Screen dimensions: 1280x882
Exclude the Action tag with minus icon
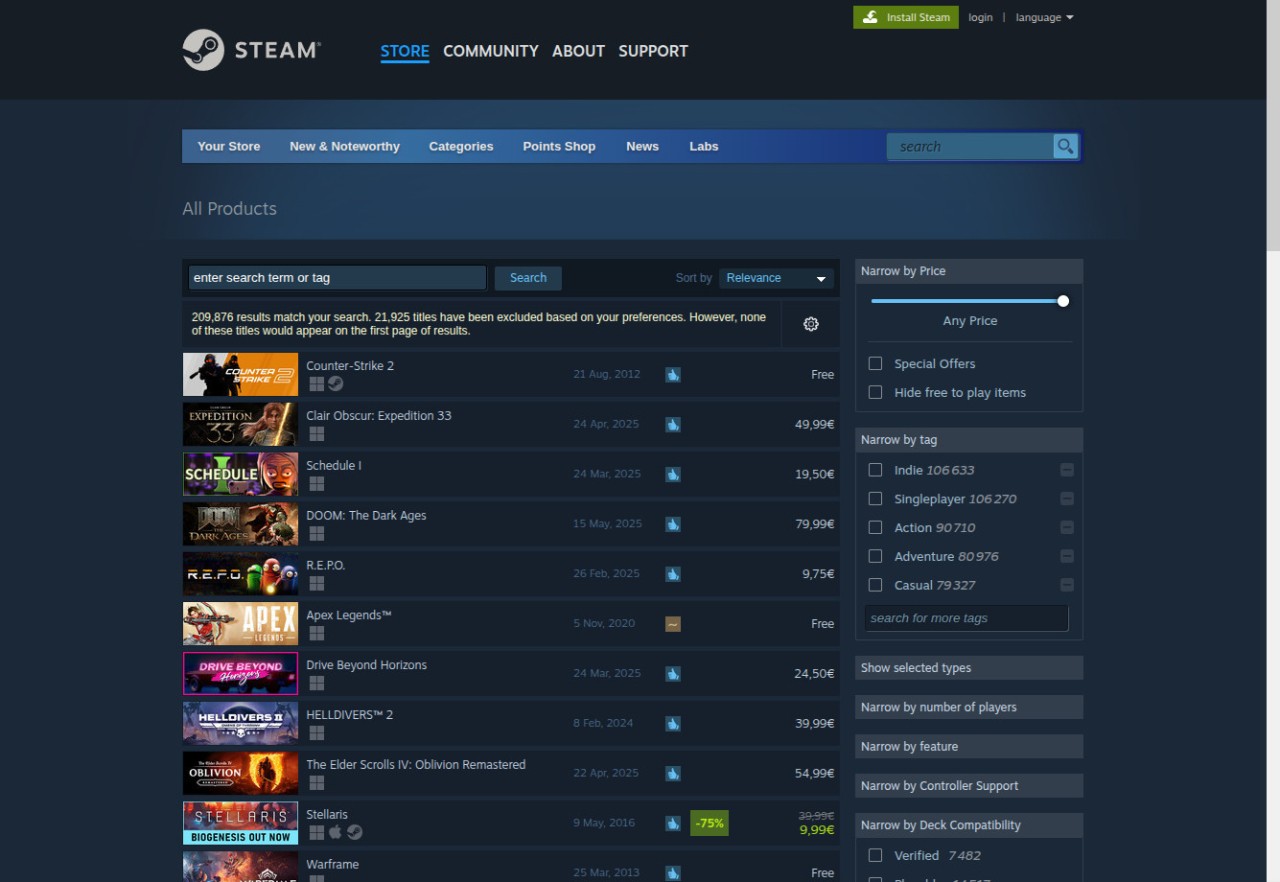[1067, 528]
